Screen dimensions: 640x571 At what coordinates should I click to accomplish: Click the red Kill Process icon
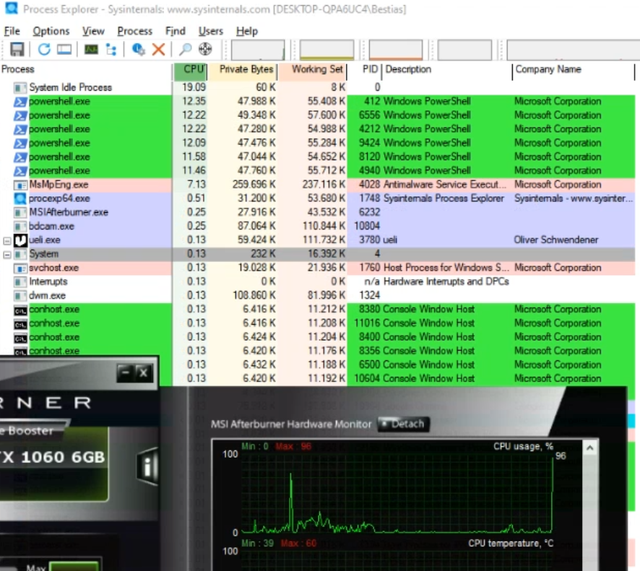[x=158, y=49]
